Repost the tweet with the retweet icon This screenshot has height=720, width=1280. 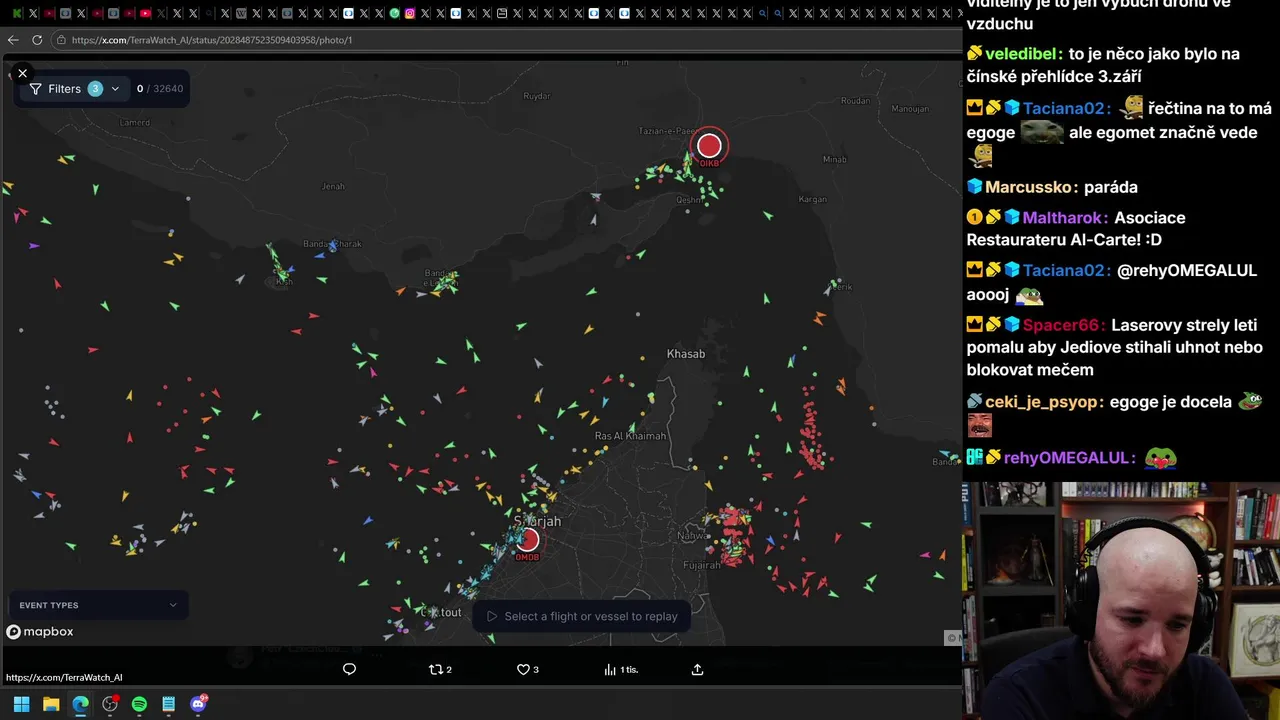435,669
